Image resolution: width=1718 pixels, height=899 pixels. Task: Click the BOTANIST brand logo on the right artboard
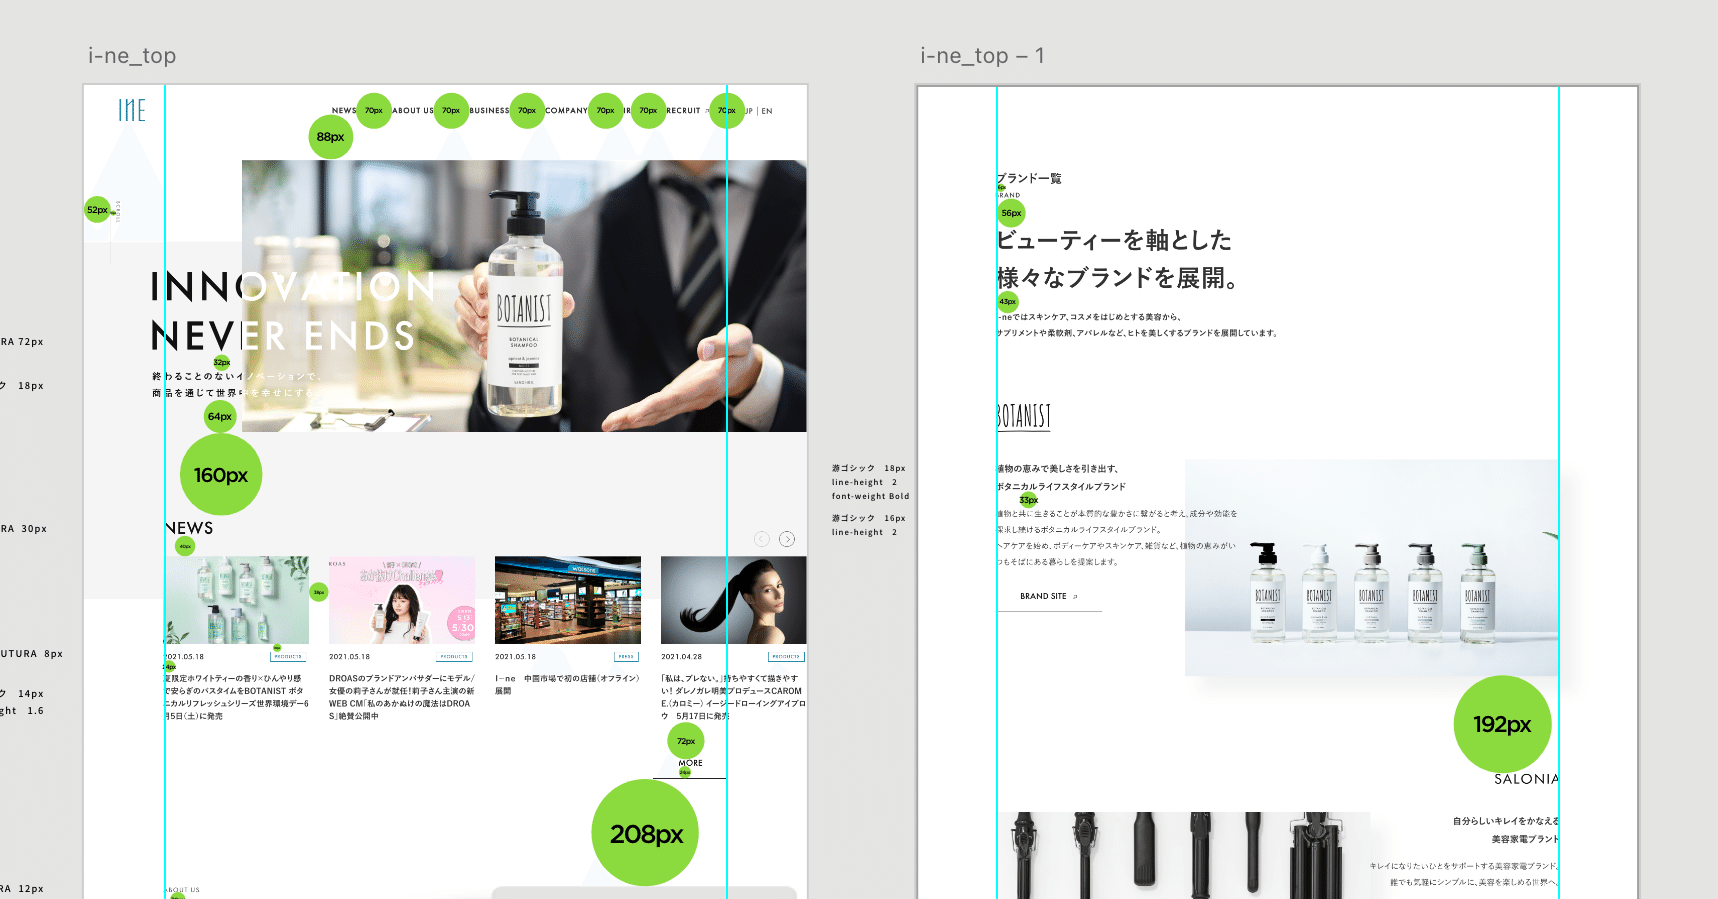pos(1024,416)
